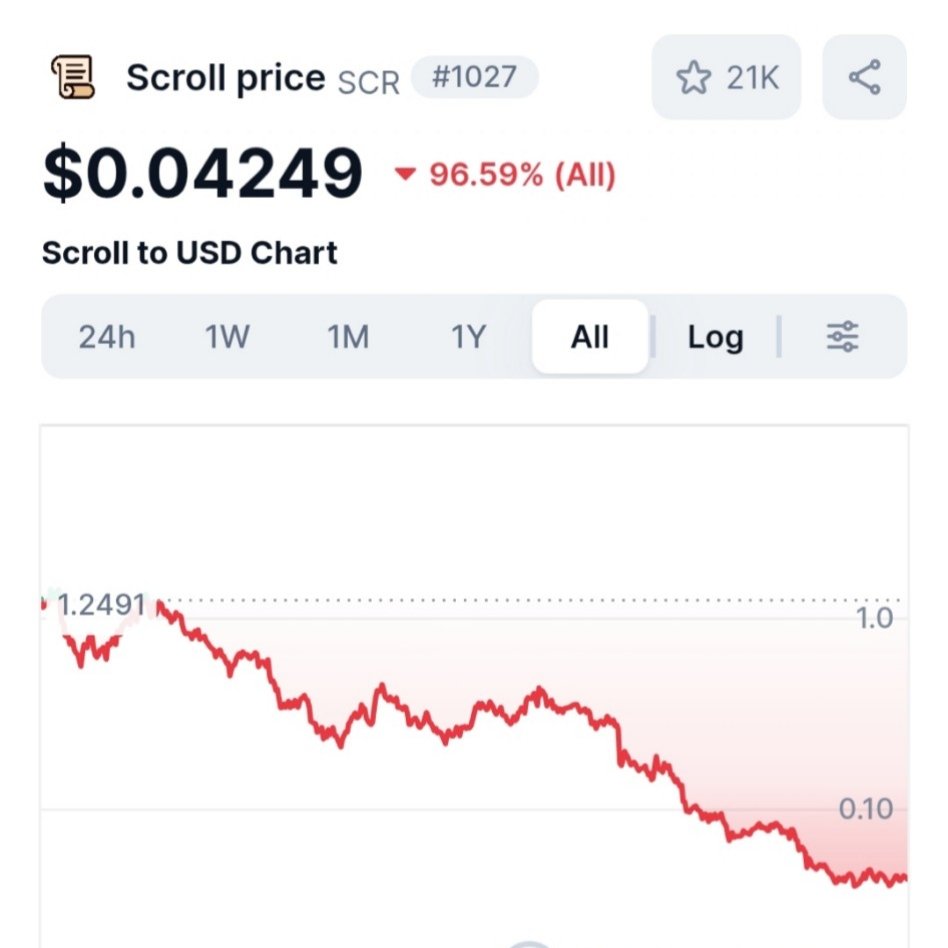The height and width of the screenshot is (948, 948).
Task: Click the $0.04249 price value
Action: click(202, 173)
